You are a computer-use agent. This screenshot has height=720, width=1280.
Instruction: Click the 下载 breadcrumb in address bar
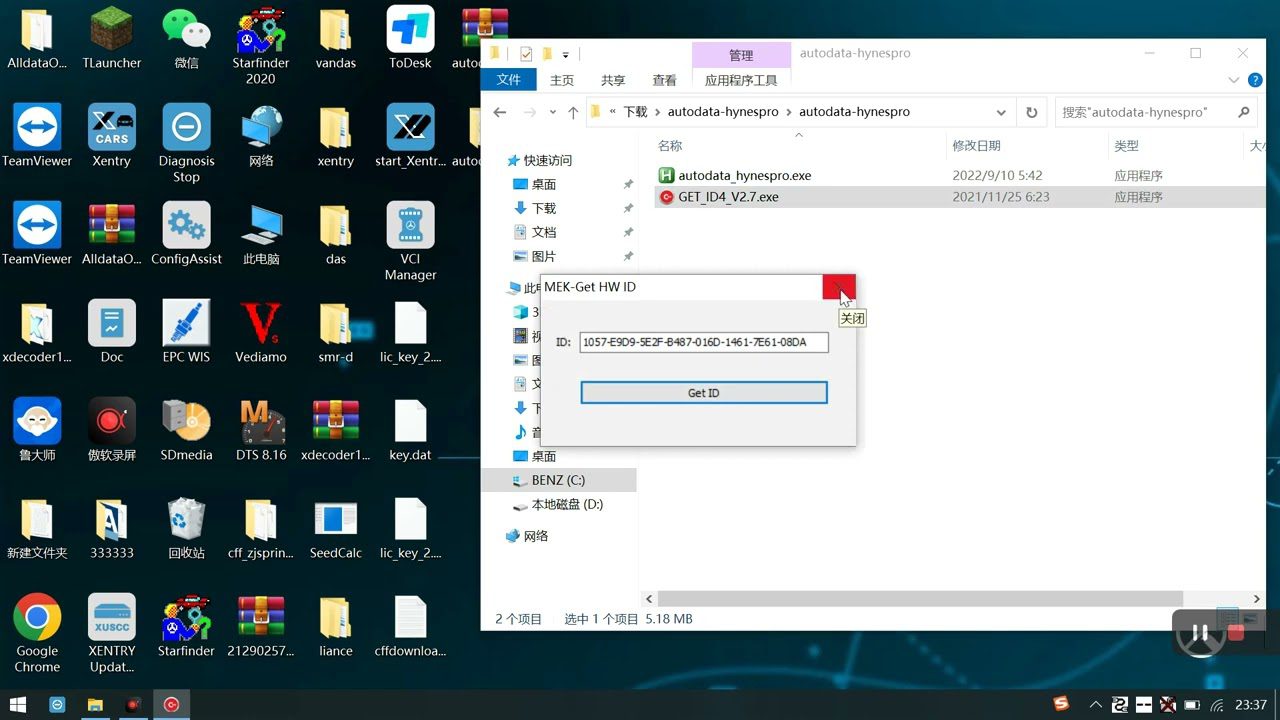[635, 112]
